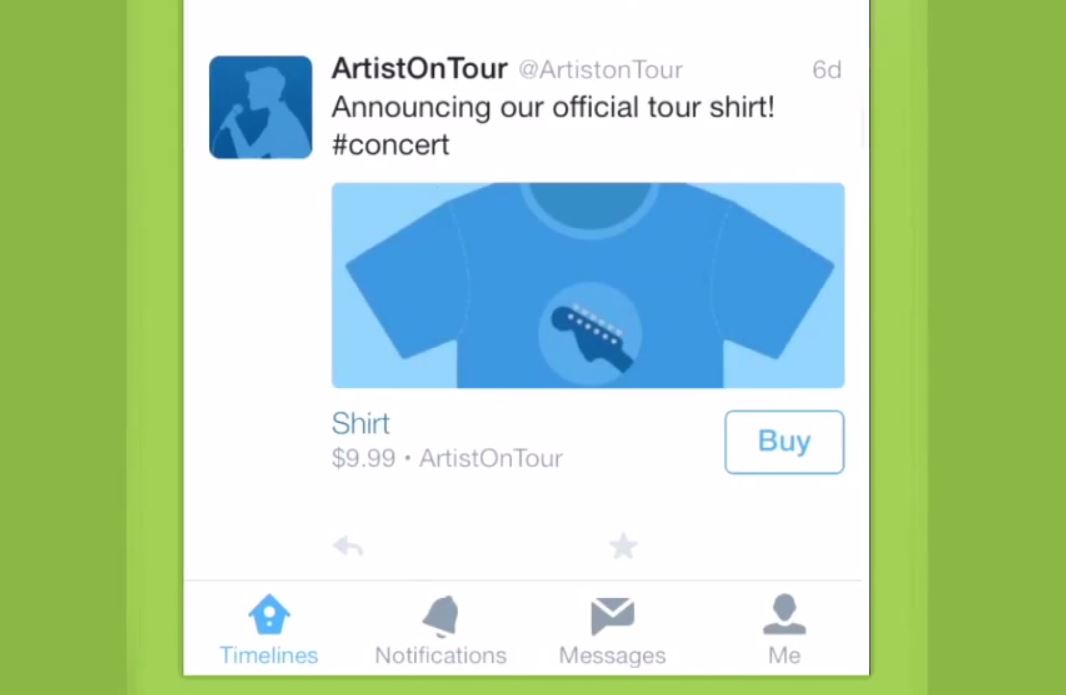Favorite the tweet with the star icon

(623, 546)
